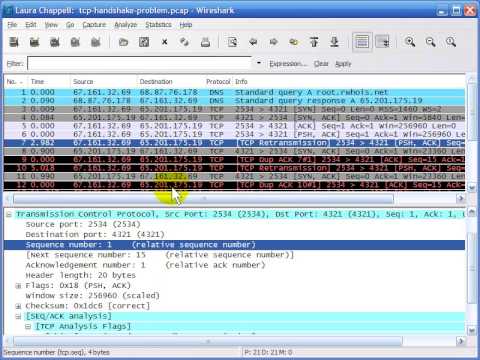Viewport: 480px width, 360px height.
Task: Sort by the Time column header
Action: pos(49,82)
